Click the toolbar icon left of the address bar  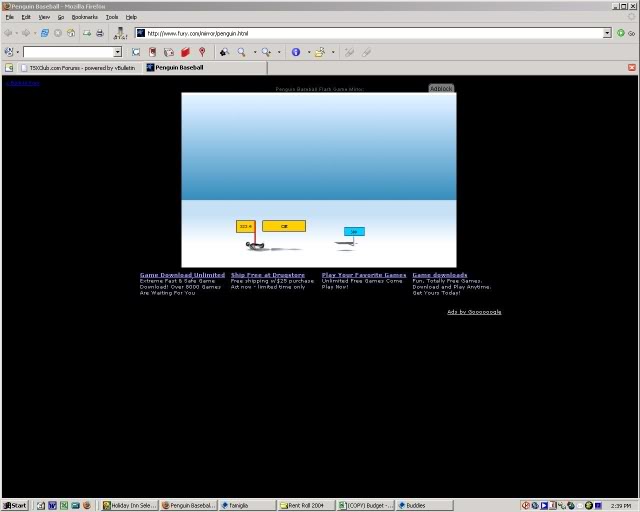pos(120,33)
